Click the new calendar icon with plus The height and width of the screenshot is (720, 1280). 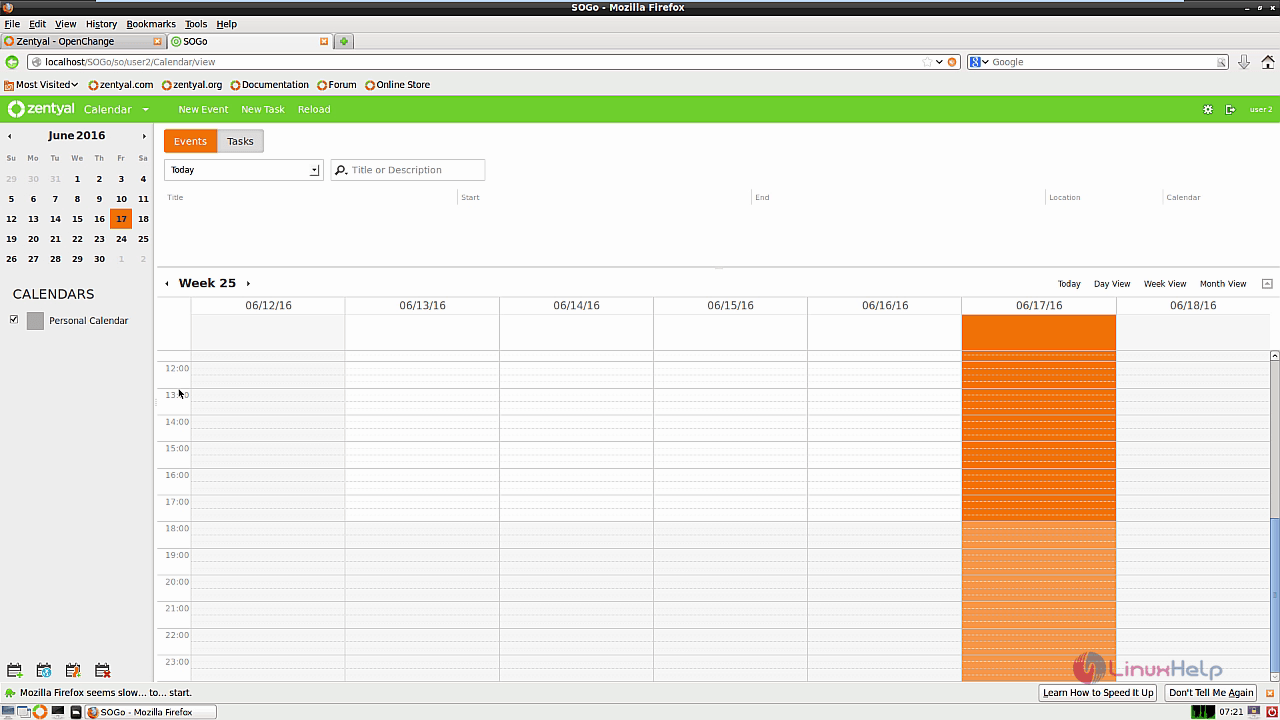[14, 671]
